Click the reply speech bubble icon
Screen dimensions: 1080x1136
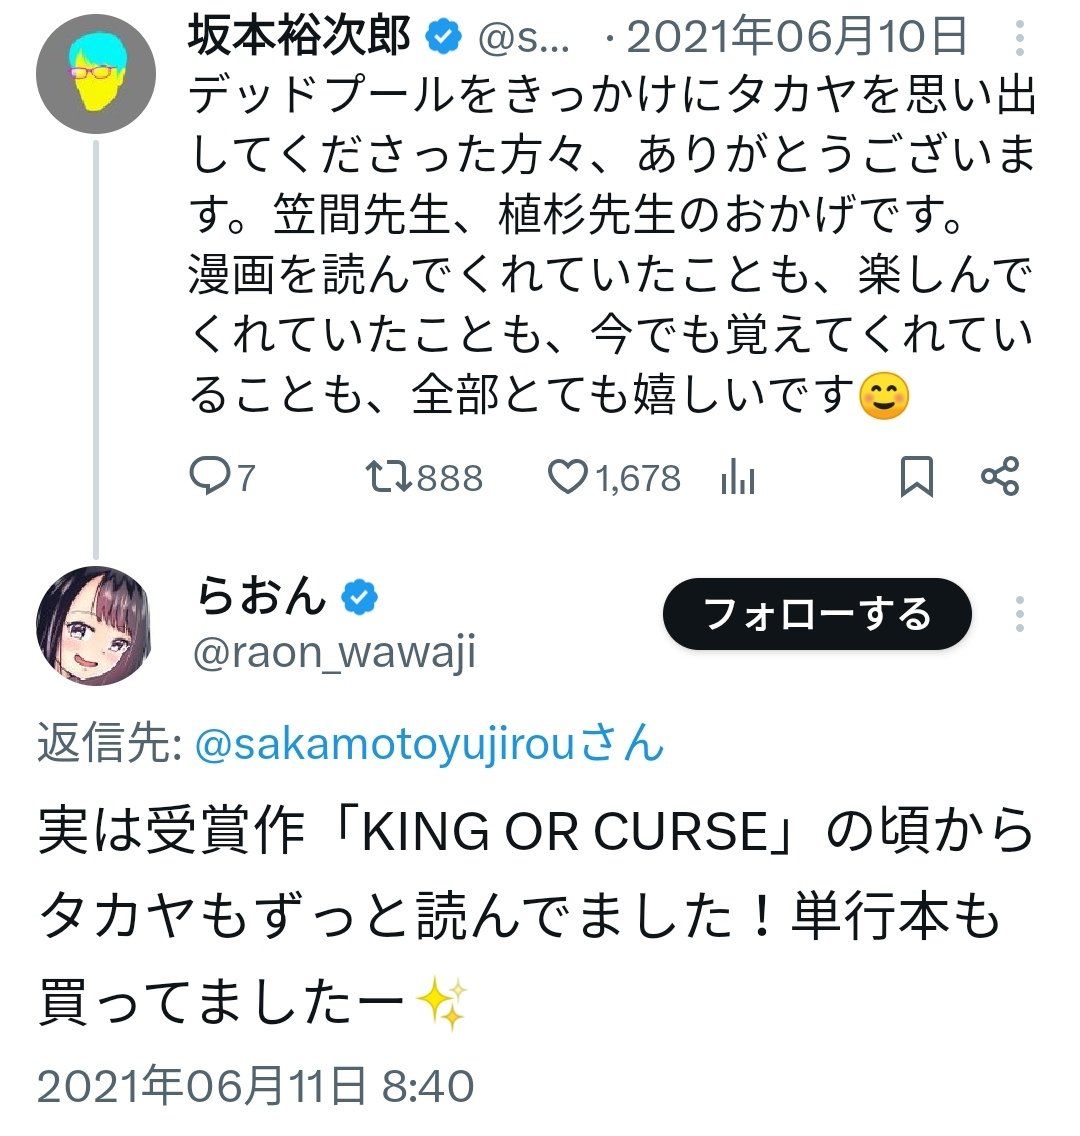[x=210, y=478]
